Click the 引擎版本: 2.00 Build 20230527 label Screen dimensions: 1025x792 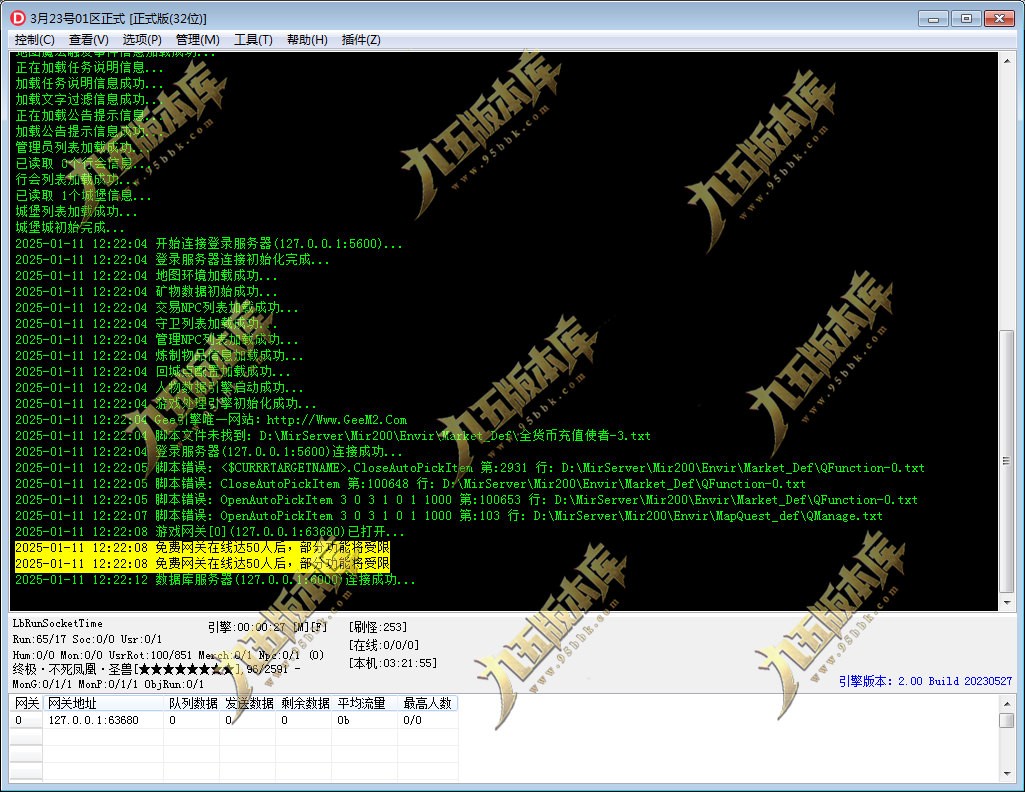(925, 681)
